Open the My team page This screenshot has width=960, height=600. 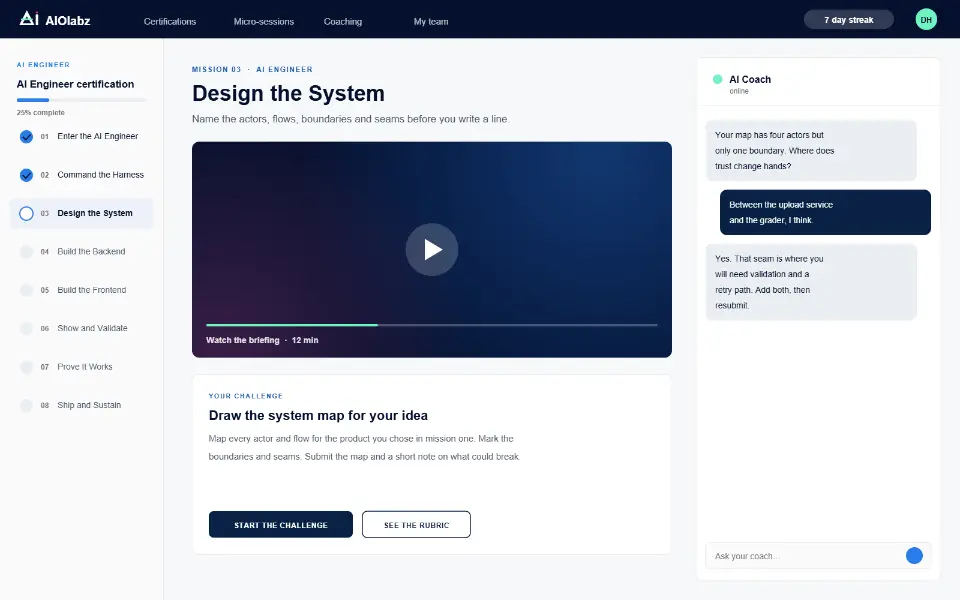coord(431,21)
